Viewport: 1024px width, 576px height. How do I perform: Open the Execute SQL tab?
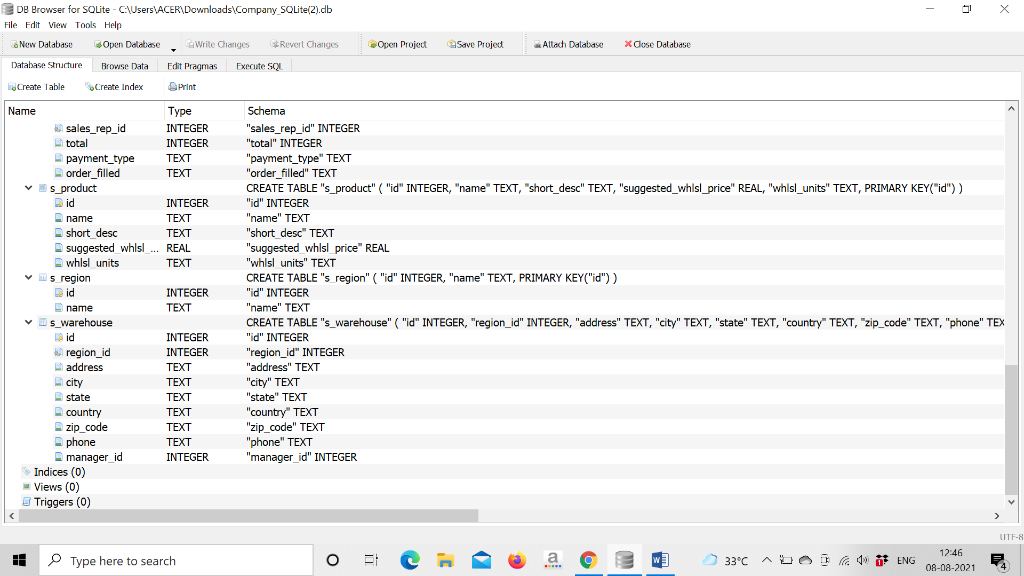(258, 65)
